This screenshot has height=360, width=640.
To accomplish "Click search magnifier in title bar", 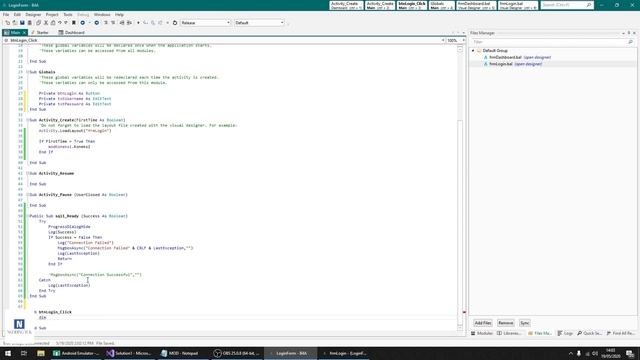I will (x=589, y=5).
